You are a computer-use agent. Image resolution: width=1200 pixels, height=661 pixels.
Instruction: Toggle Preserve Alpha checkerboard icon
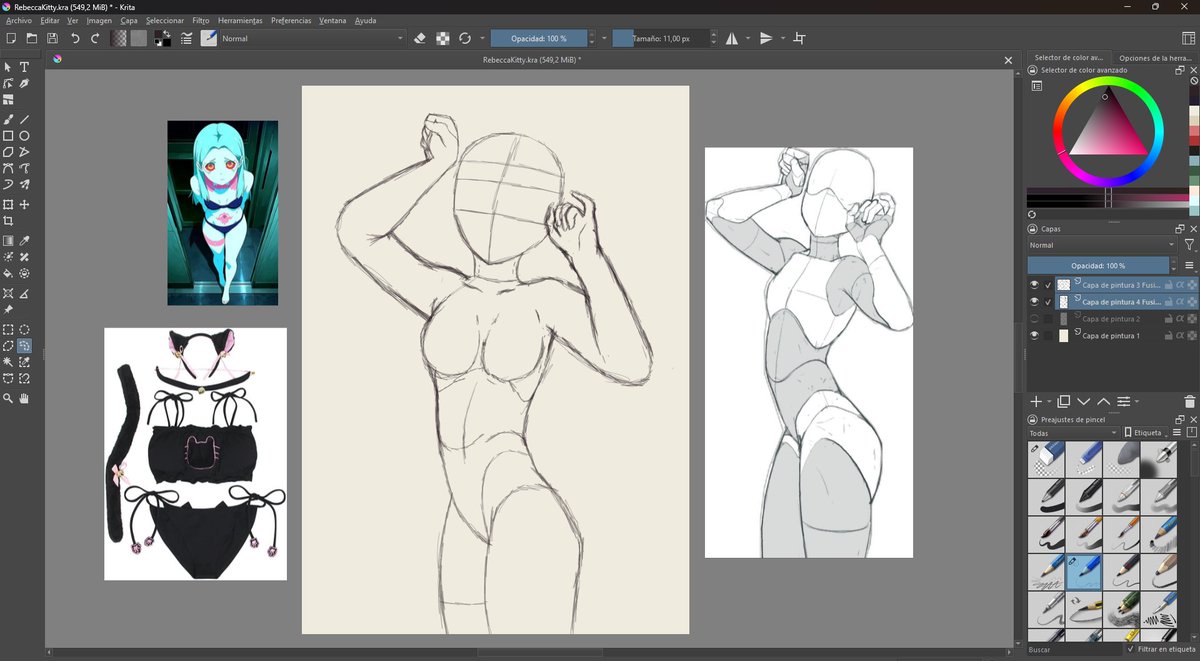click(x=442, y=38)
